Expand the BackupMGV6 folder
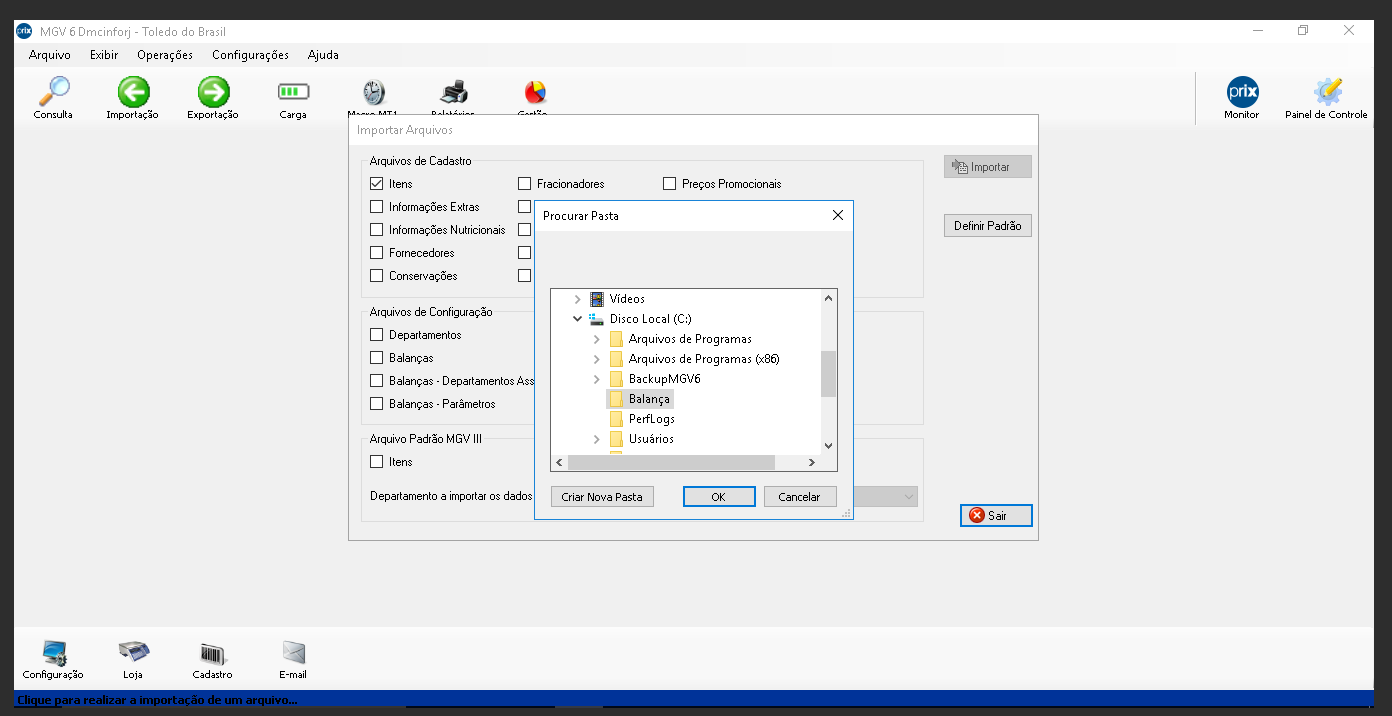This screenshot has width=1392, height=716. 597,379
